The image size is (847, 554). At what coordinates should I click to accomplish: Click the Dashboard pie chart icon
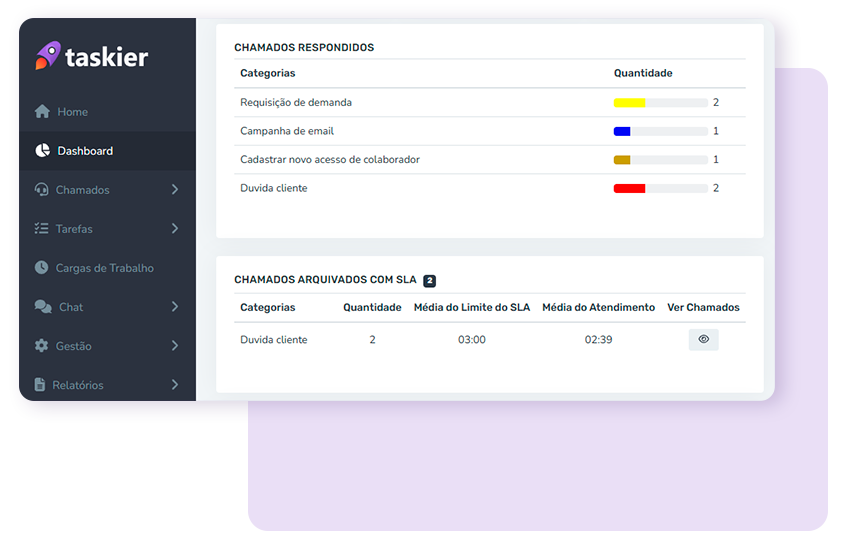tap(42, 151)
